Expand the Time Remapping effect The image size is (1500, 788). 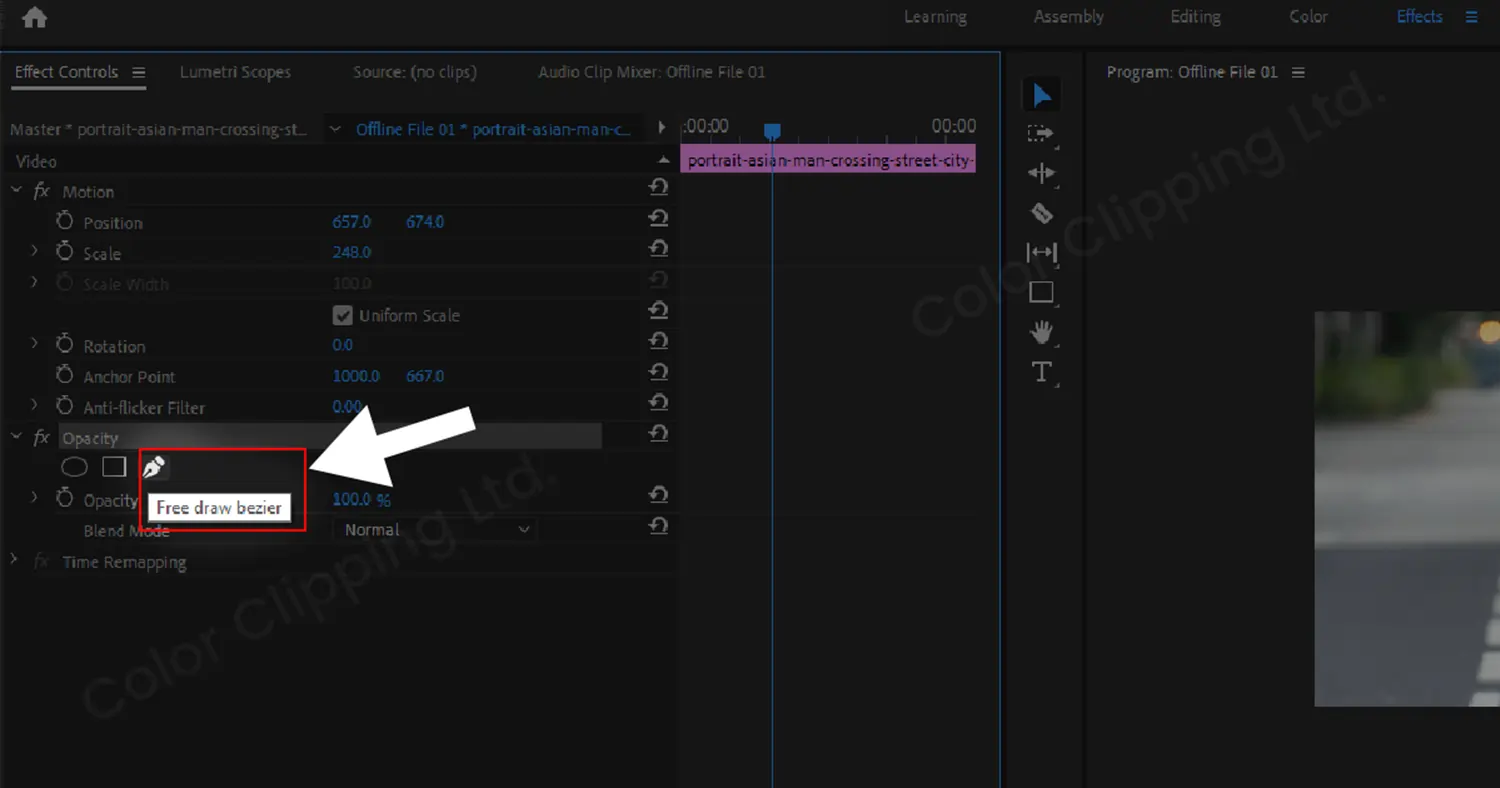pyautogui.click(x=14, y=561)
